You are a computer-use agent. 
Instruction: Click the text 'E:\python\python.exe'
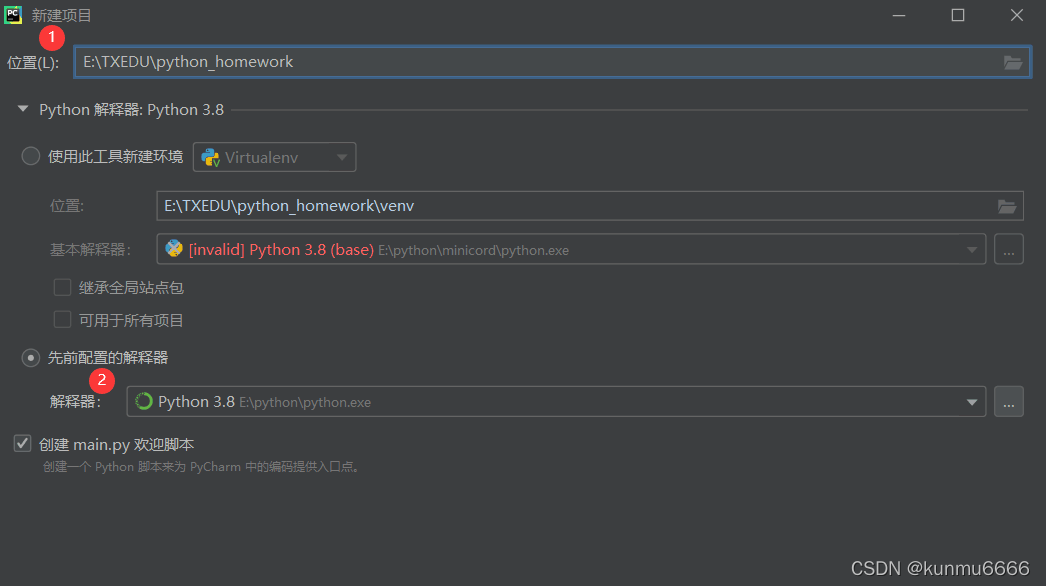(x=305, y=402)
